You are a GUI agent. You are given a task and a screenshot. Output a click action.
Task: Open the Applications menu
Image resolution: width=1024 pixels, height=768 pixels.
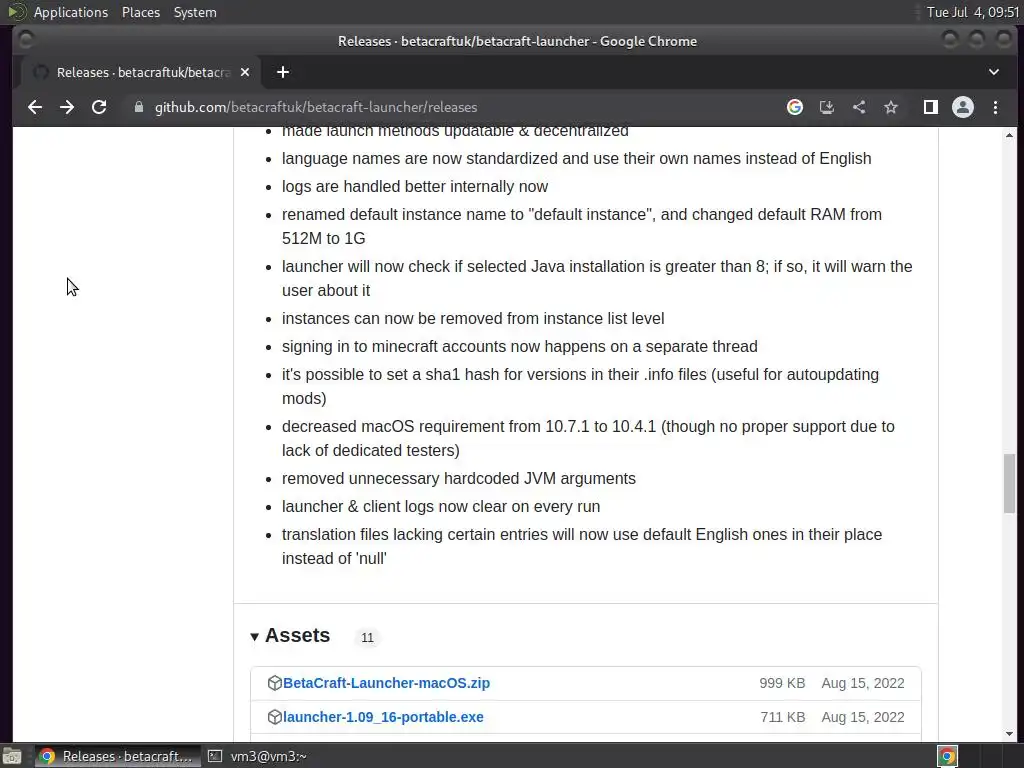click(71, 12)
